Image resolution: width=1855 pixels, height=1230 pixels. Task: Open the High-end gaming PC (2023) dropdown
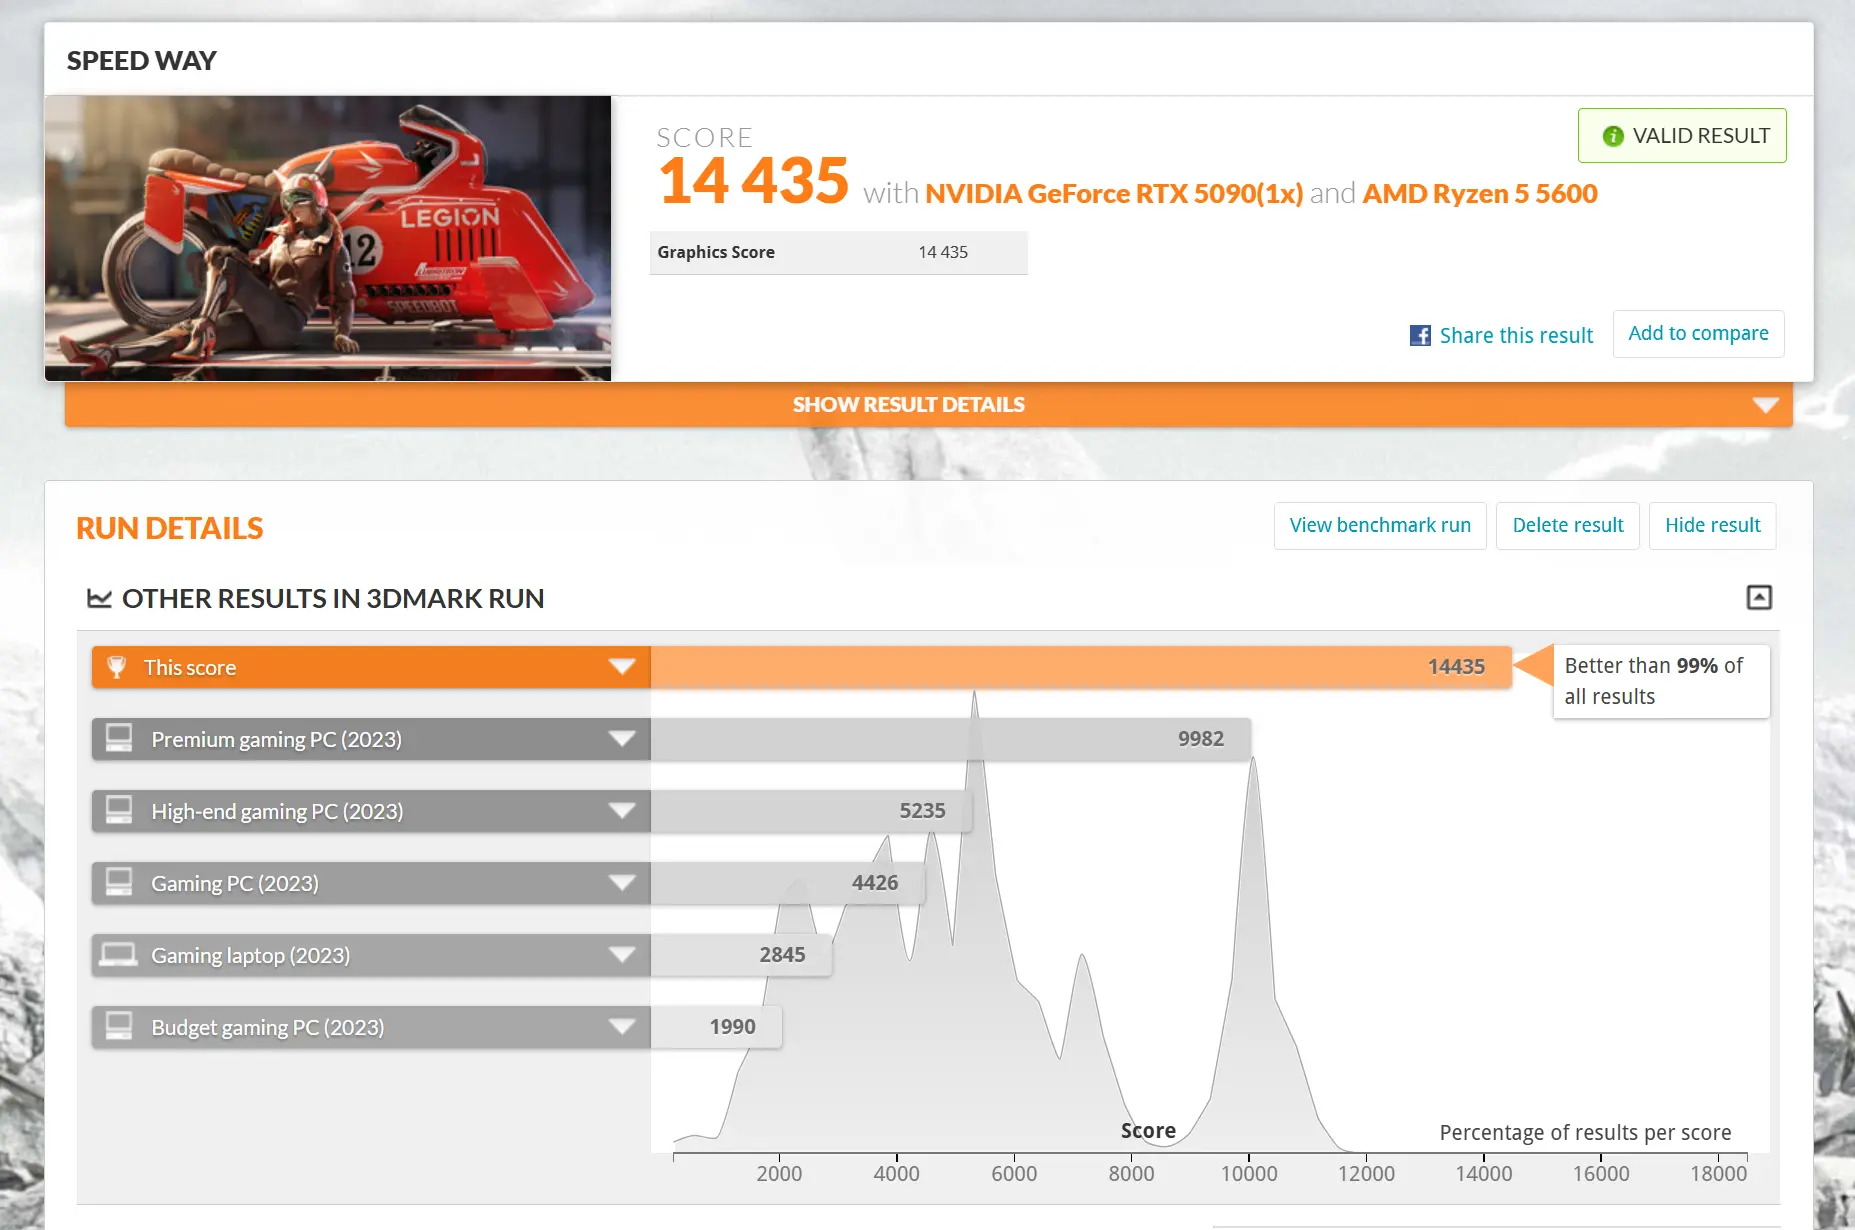(622, 810)
